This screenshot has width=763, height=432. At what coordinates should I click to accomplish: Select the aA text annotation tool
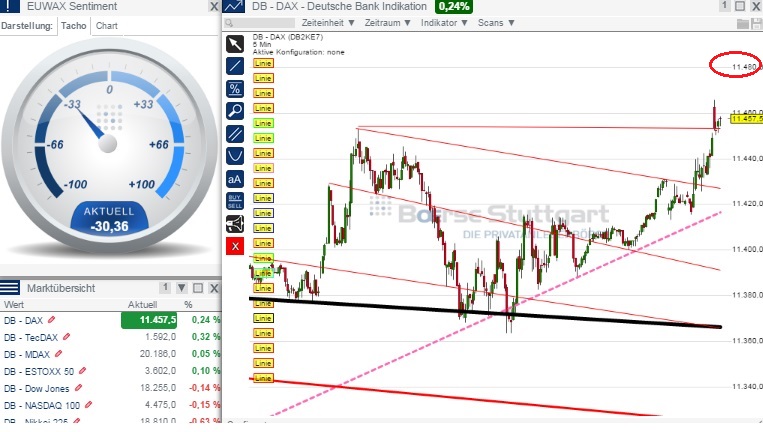click(x=235, y=179)
